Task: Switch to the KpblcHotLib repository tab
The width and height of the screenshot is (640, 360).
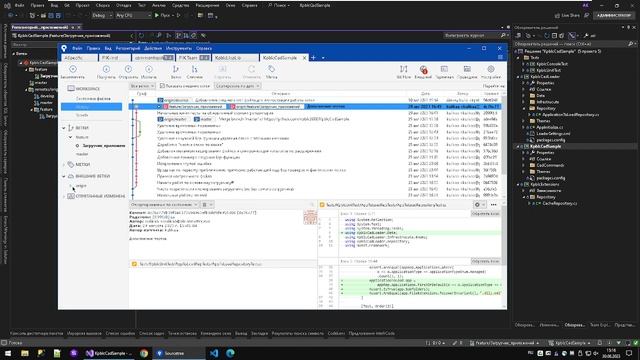Action: pyautogui.click(x=235, y=58)
